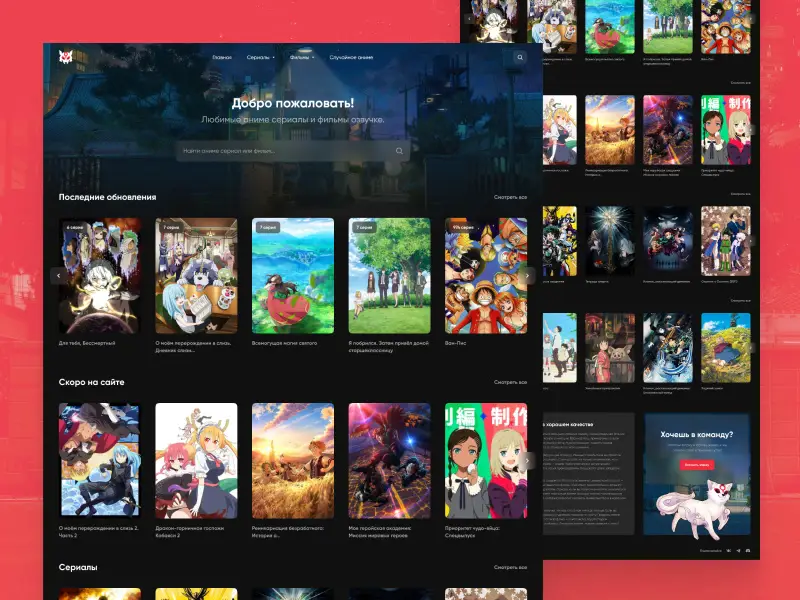Open the header search icon button
This screenshot has height=600, width=800.
coord(520,57)
